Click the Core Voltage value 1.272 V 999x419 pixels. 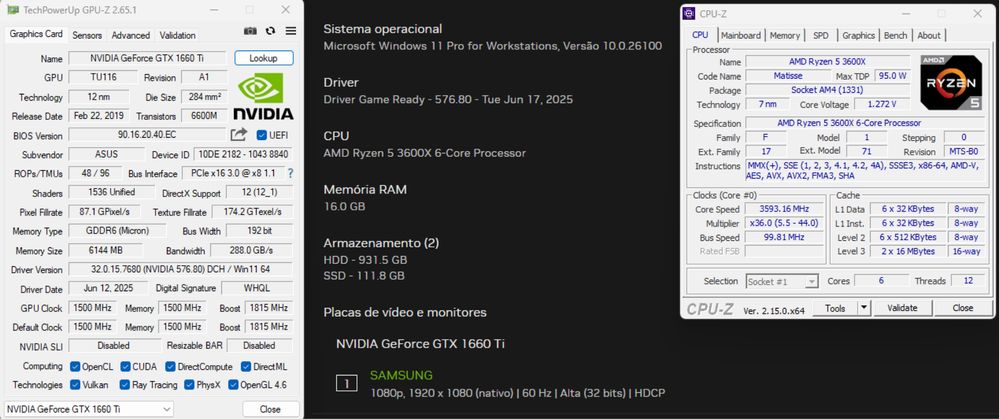pos(882,104)
